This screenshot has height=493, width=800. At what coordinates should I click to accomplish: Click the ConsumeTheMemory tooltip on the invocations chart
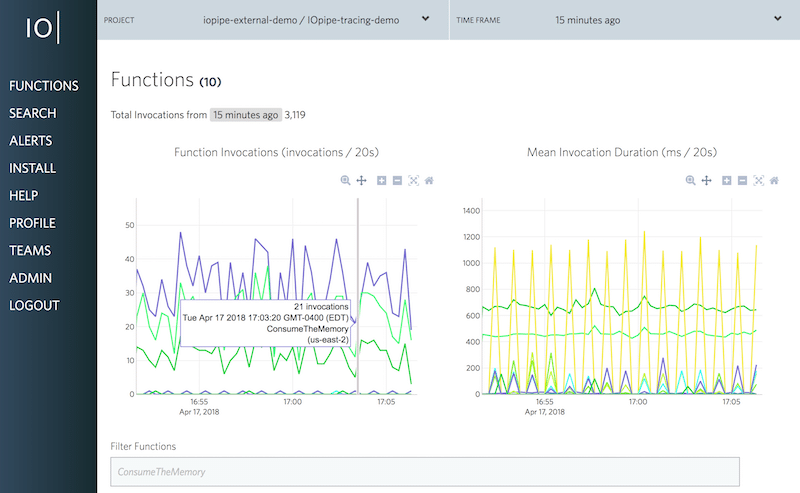pos(265,323)
